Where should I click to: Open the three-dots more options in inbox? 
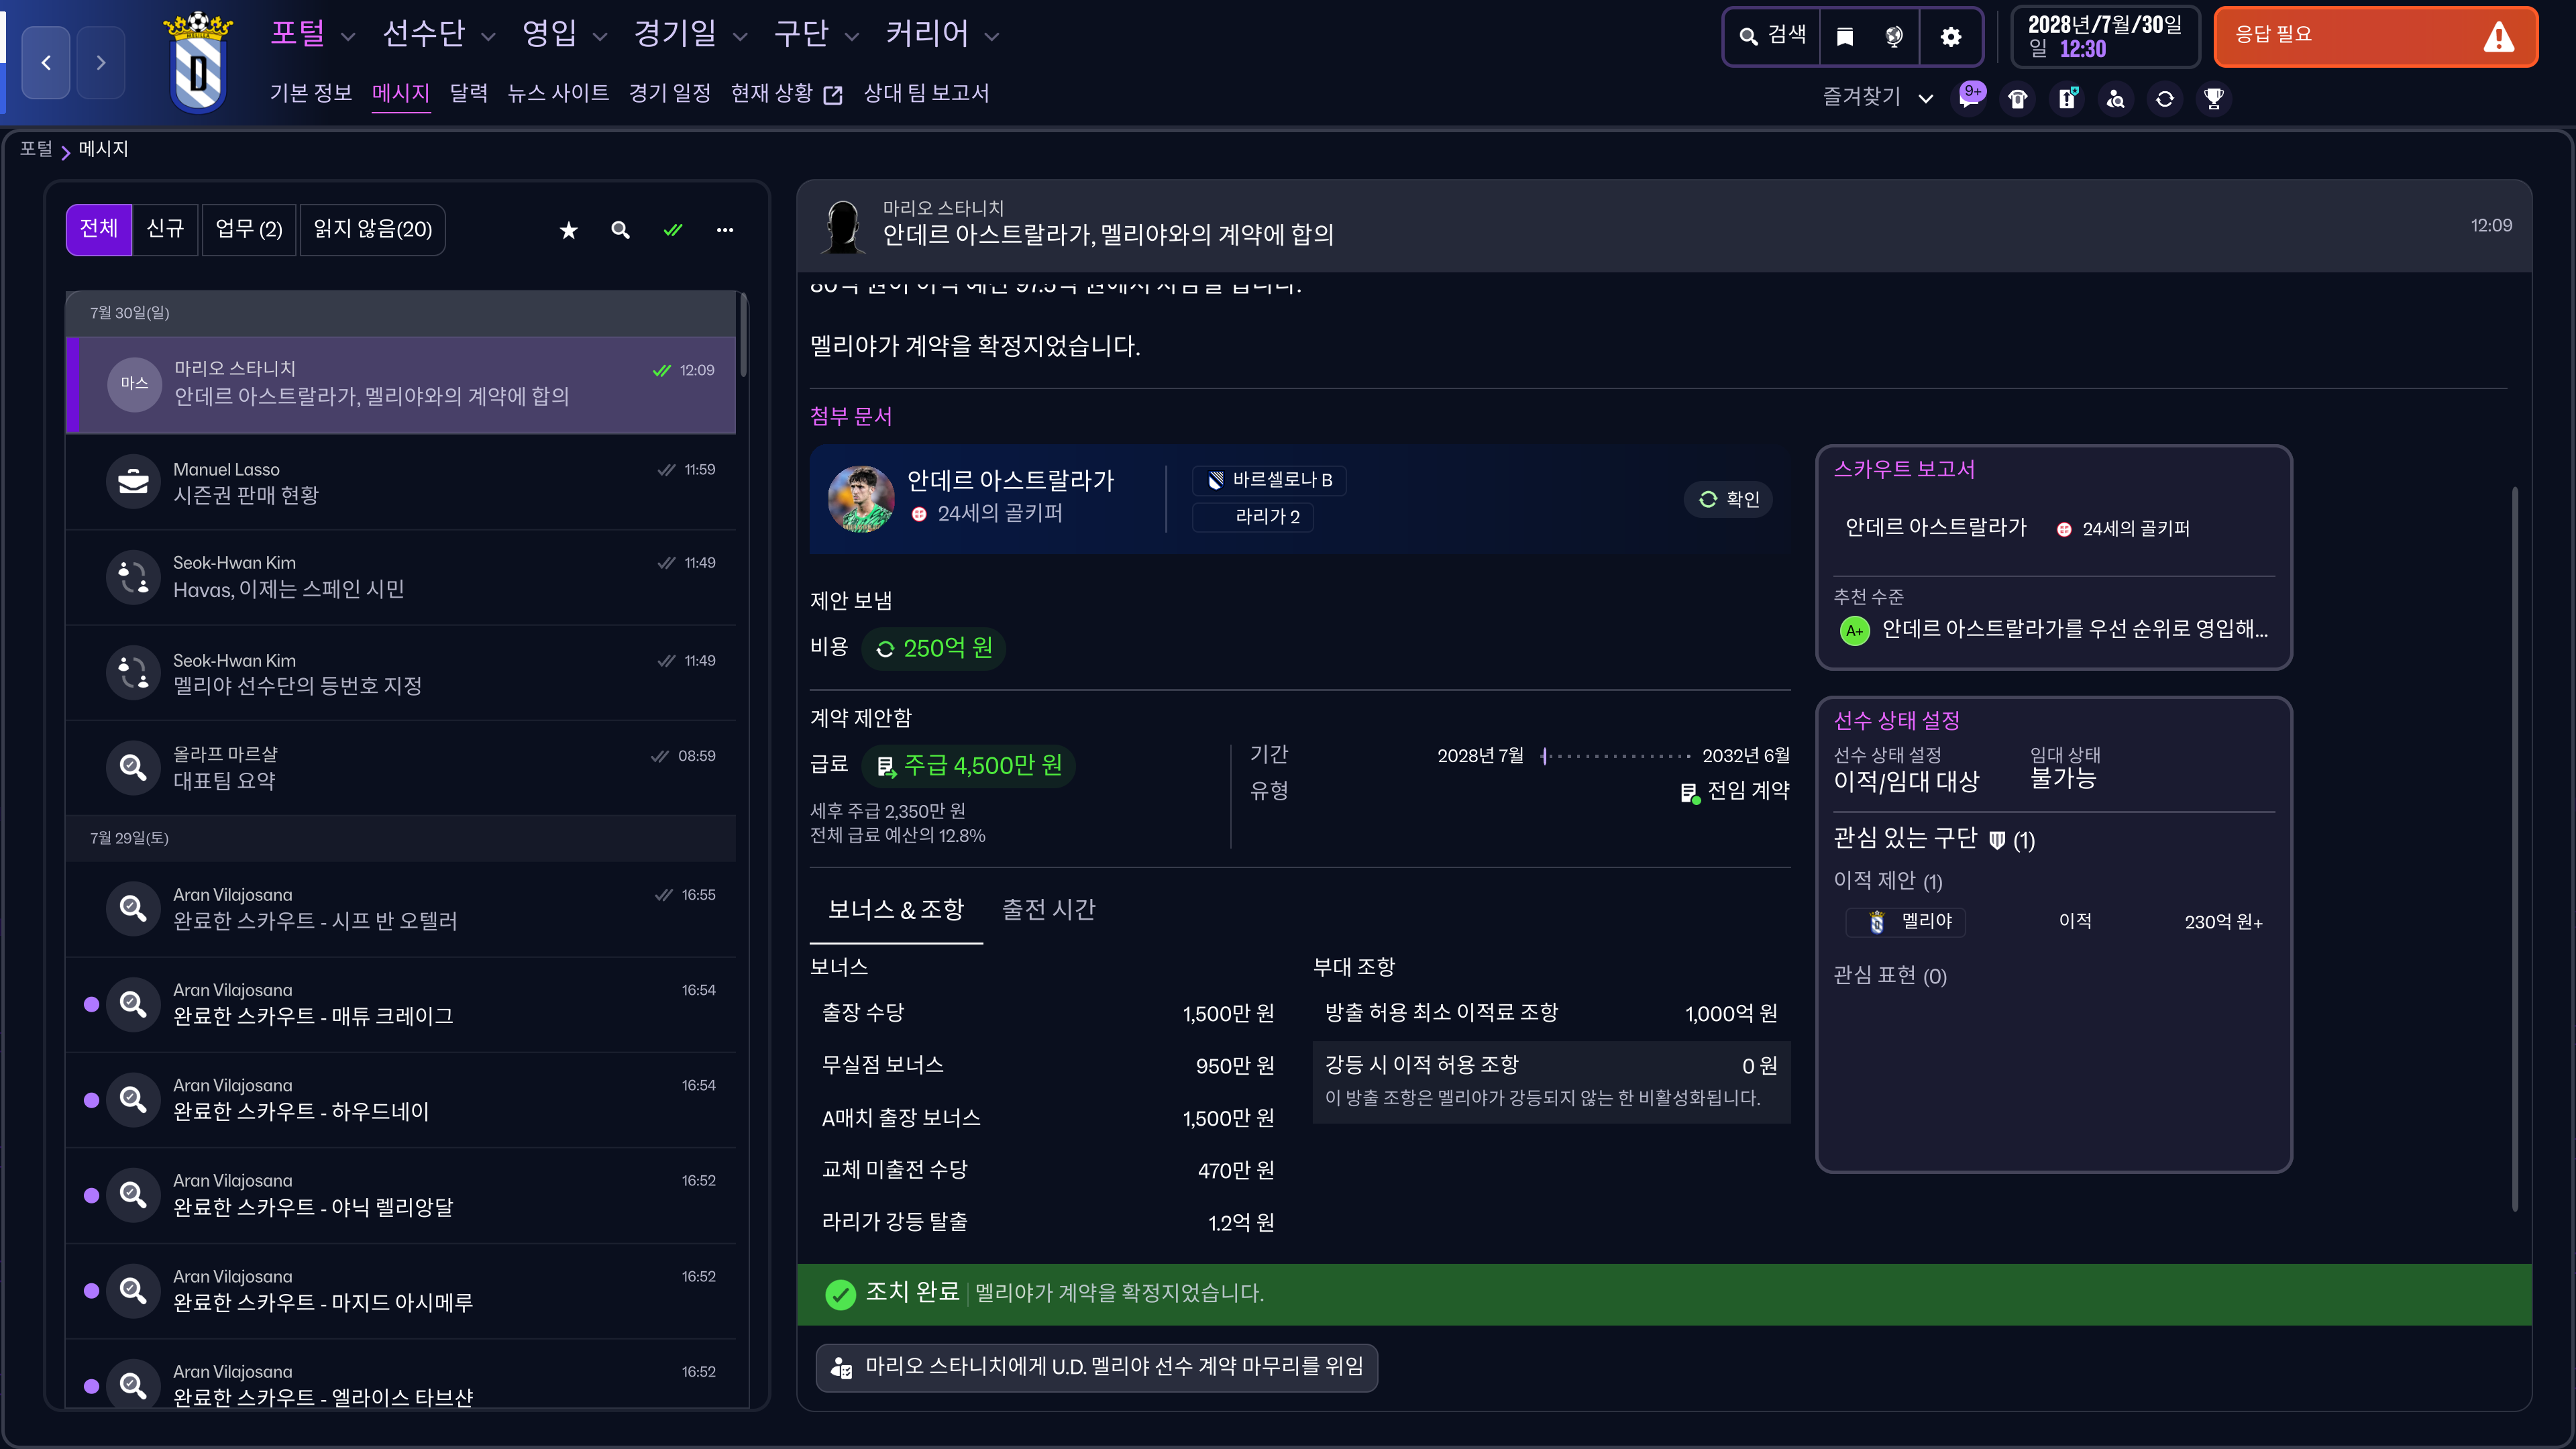coord(725,230)
